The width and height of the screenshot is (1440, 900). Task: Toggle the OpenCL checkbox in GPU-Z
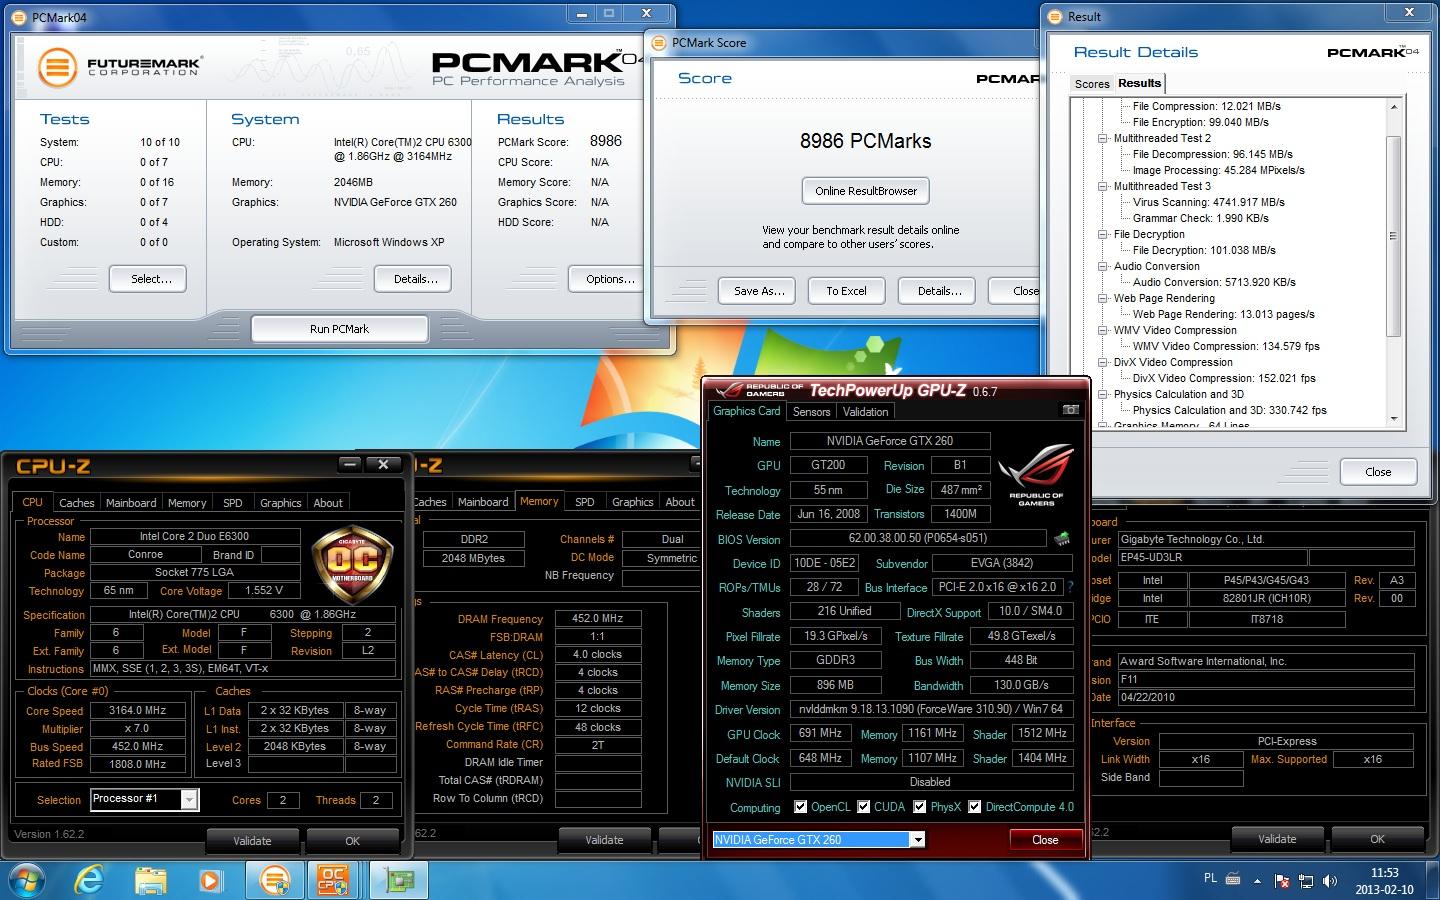(x=800, y=807)
